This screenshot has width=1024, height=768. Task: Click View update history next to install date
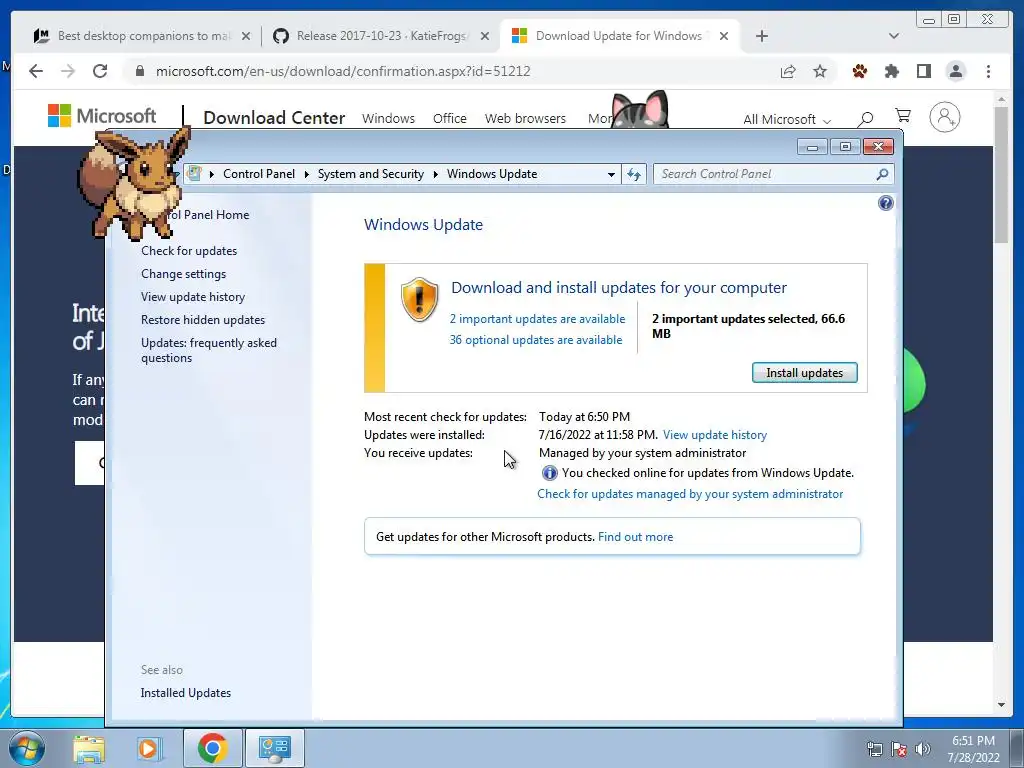pos(714,435)
